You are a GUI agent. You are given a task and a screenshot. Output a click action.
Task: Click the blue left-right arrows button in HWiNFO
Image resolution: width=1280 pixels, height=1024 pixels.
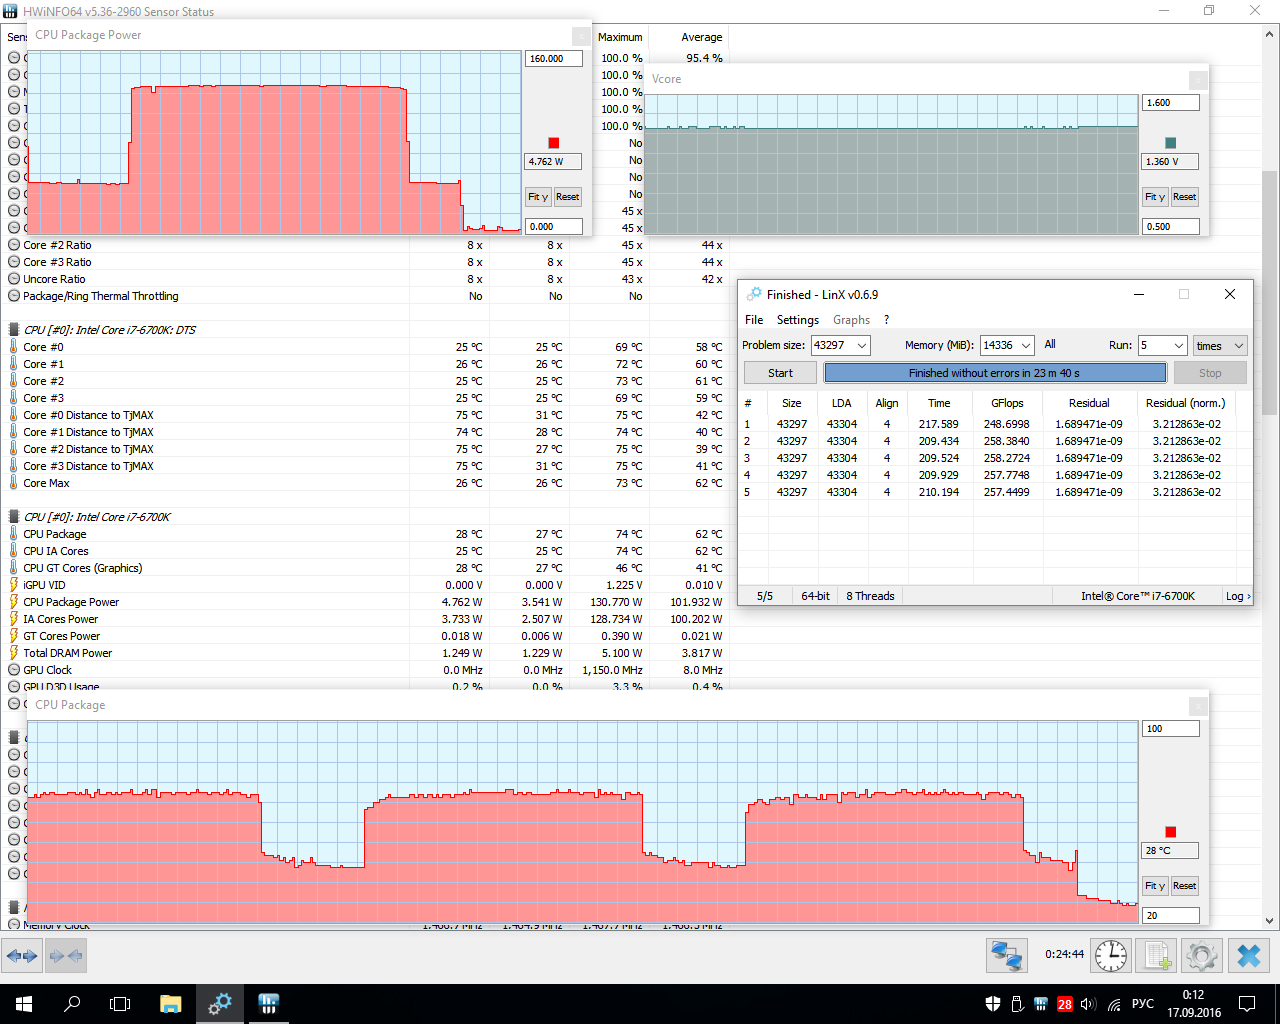click(x=22, y=956)
